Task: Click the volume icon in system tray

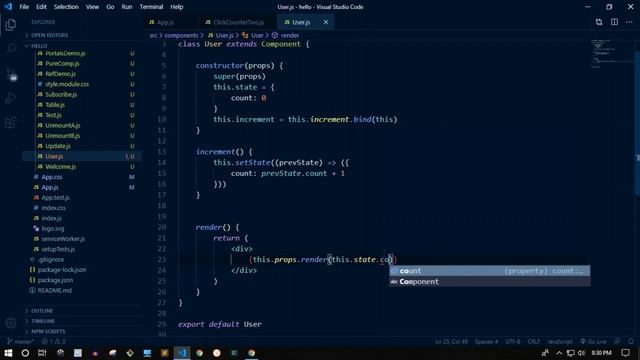Action: coord(582,353)
